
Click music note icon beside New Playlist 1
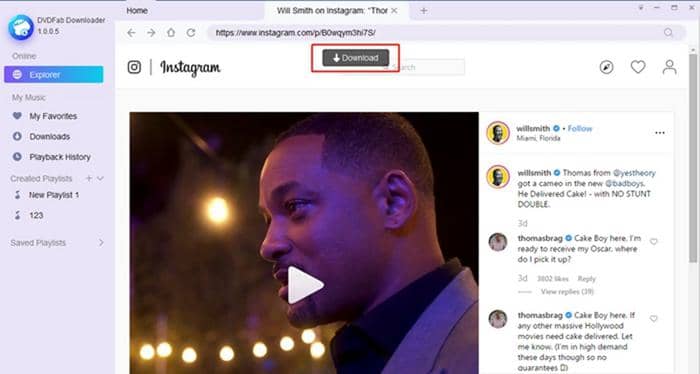(17, 195)
